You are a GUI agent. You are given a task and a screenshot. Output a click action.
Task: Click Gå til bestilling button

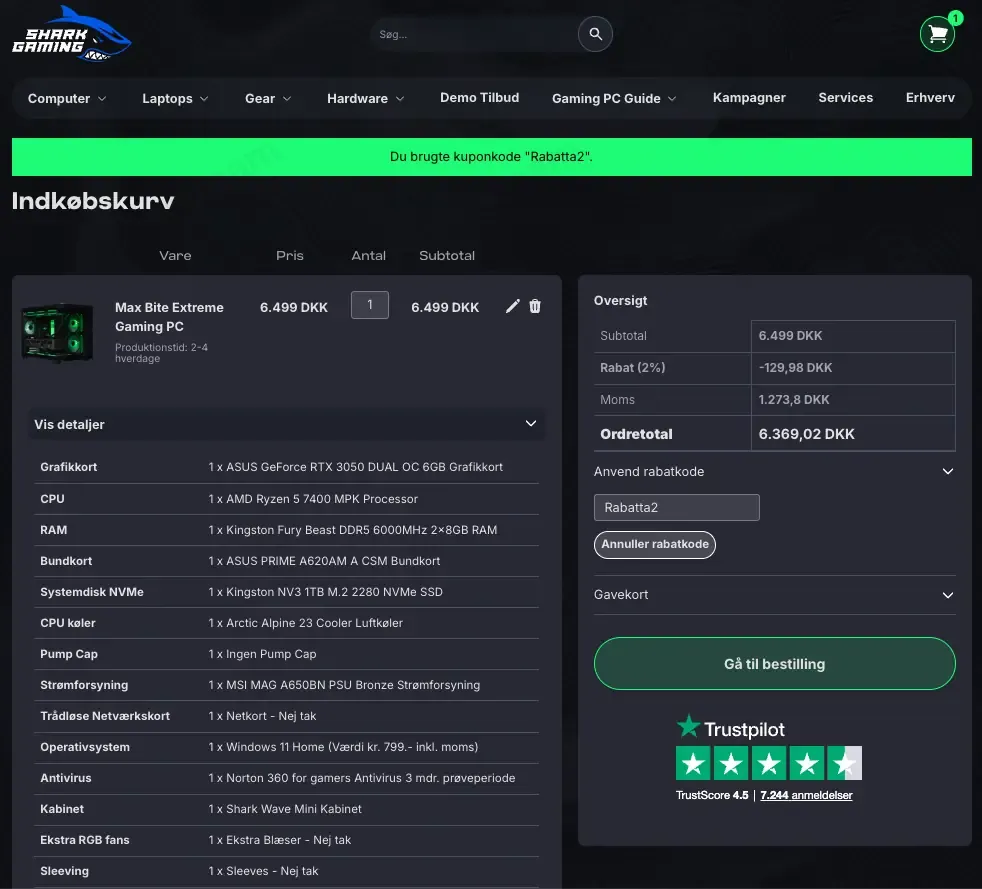pos(774,664)
